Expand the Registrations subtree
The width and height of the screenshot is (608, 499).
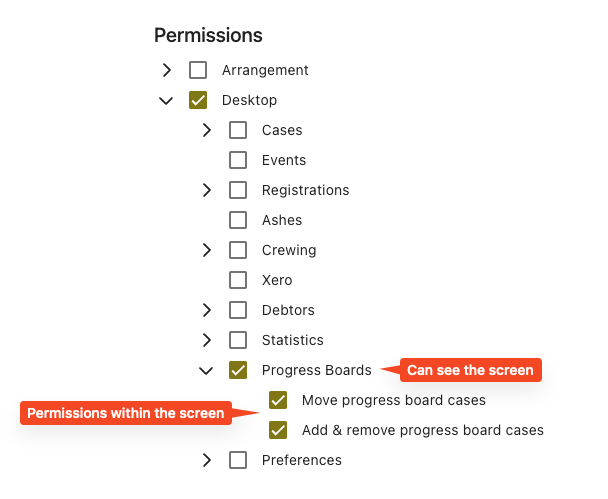[207, 190]
